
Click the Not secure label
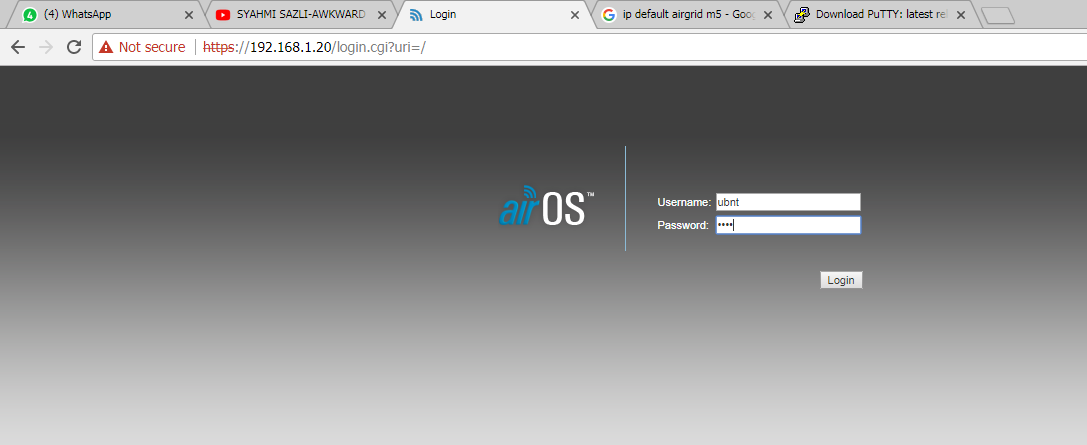(152, 47)
